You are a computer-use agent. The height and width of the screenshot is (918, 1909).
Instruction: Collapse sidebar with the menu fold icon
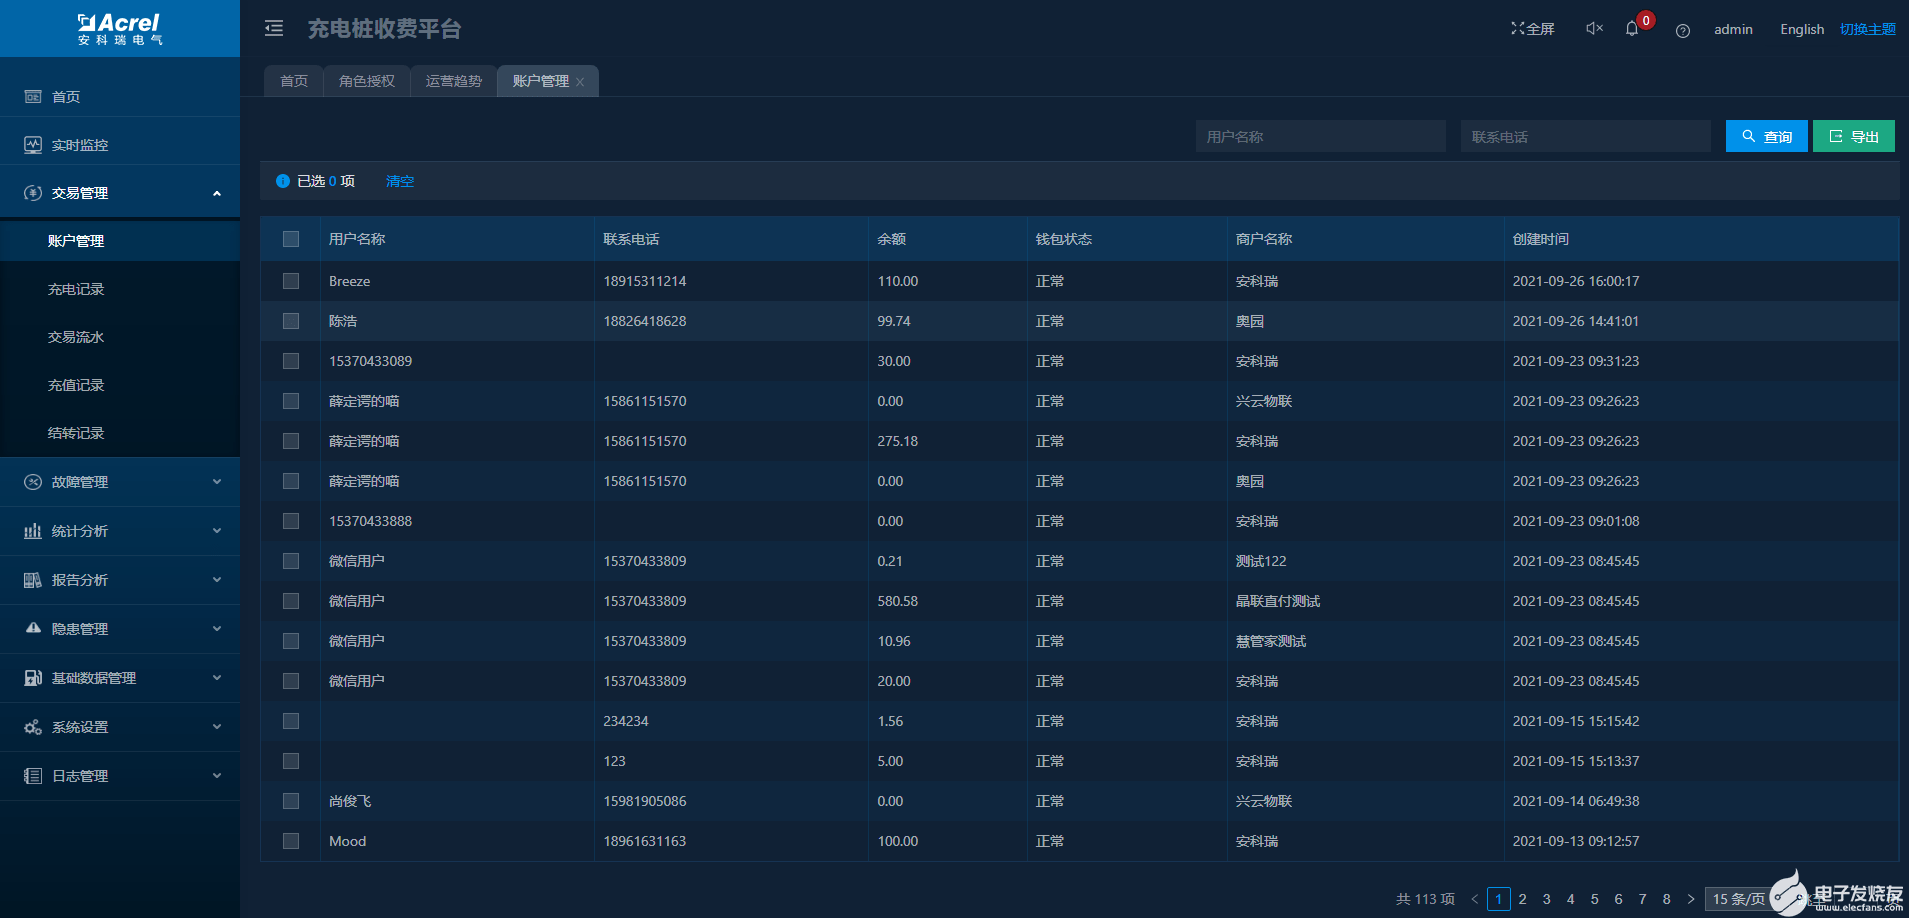tap(274, 29)
